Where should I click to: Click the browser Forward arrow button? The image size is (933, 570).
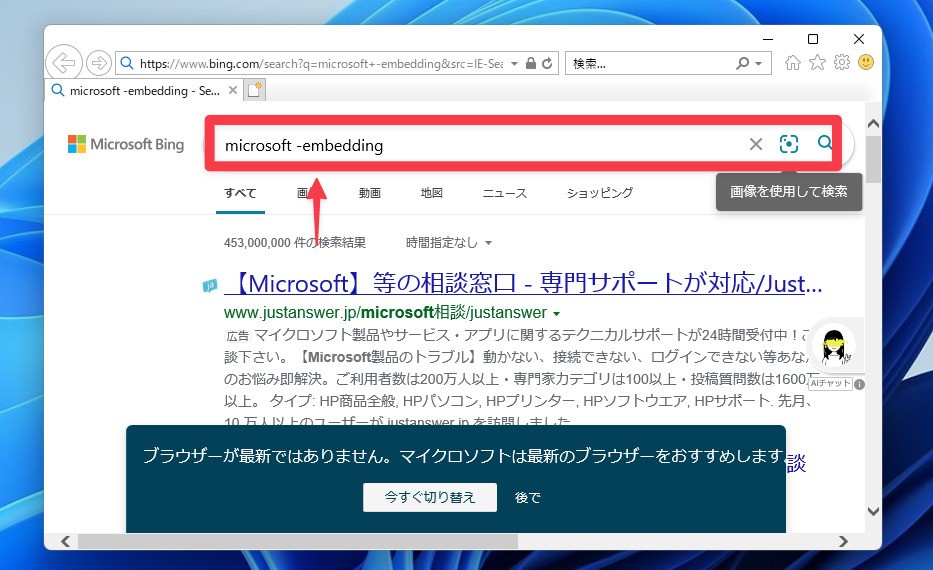(98, 63)
